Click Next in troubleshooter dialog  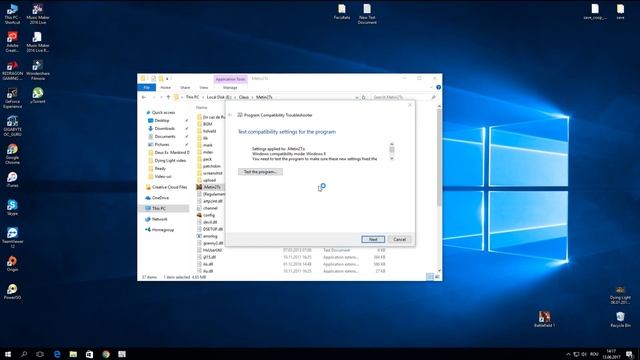[x=373, y=239]
